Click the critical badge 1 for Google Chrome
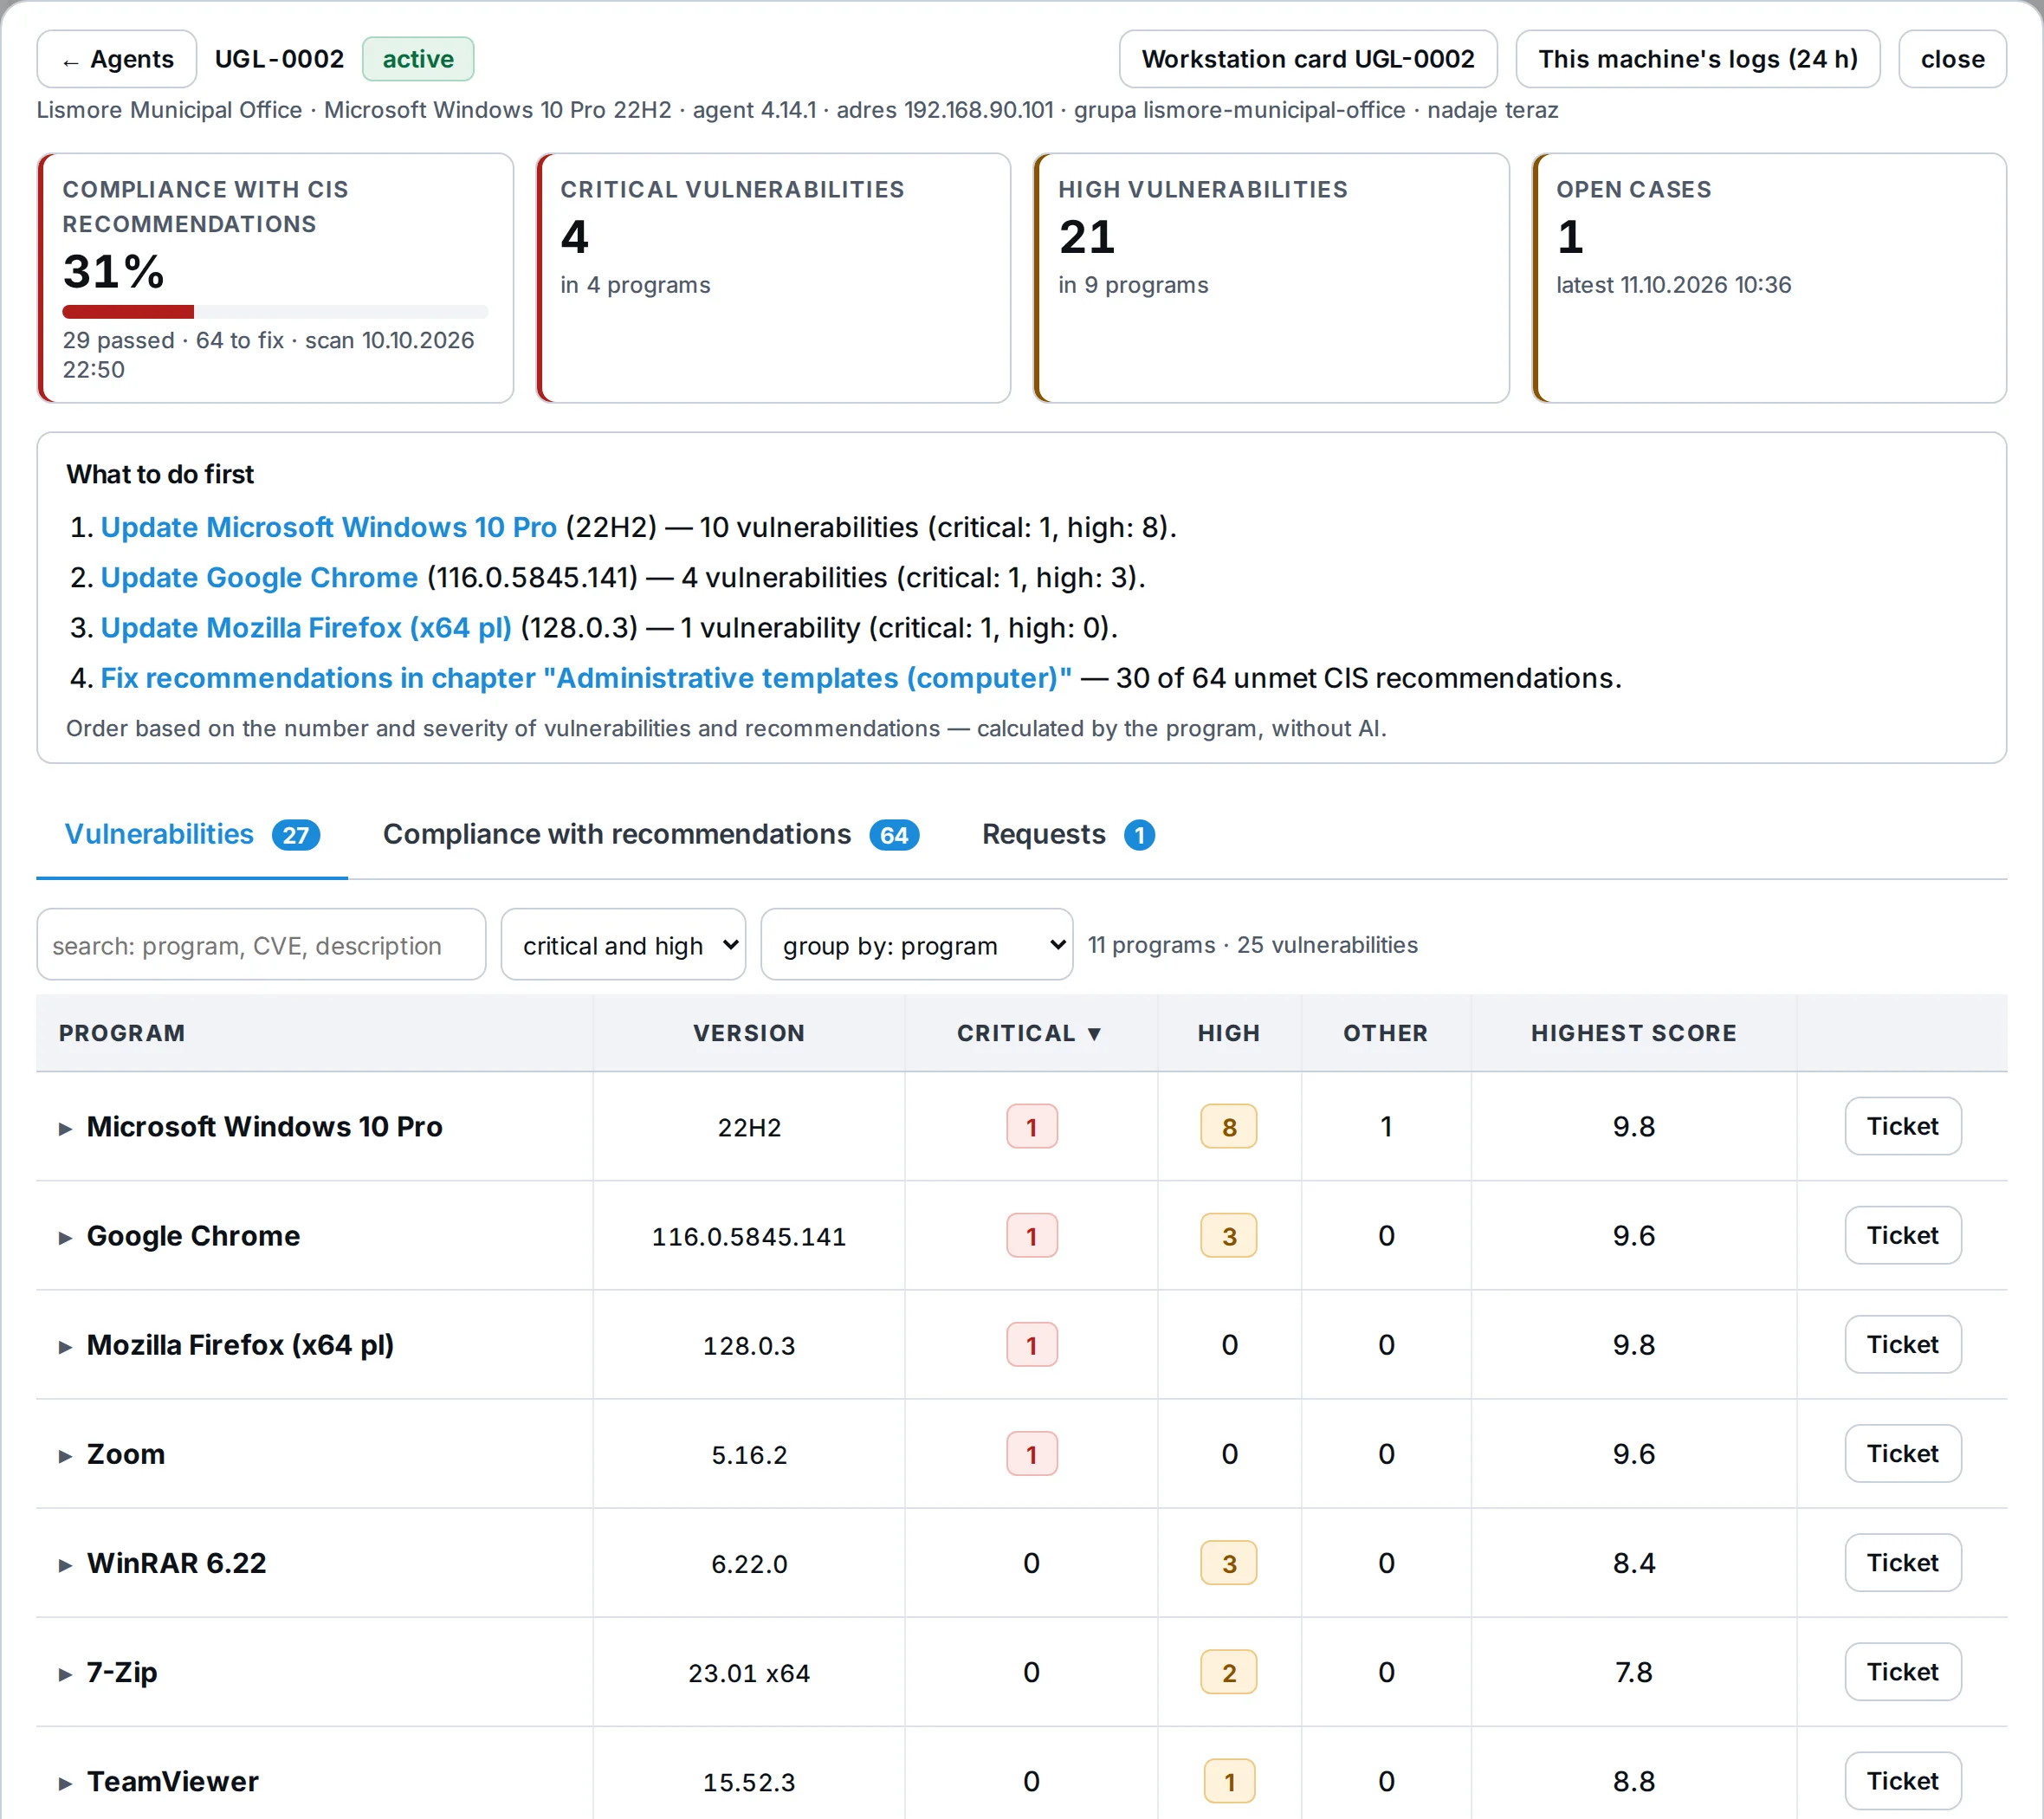 point(1031,1236)
